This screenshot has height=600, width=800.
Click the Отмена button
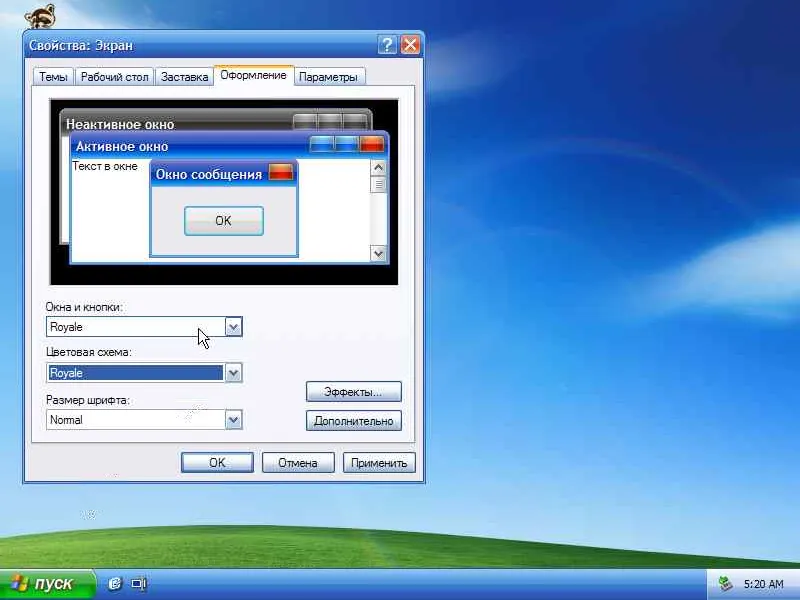[298, 463]
